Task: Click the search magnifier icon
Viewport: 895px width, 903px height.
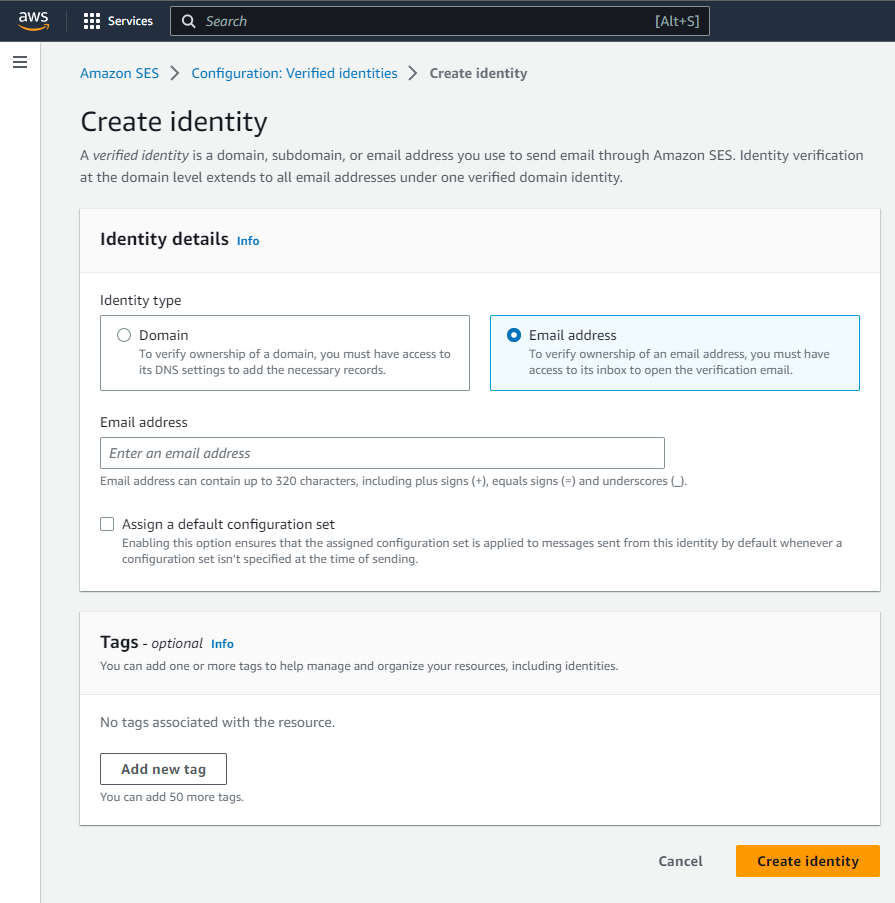Action: pos(188,21)
